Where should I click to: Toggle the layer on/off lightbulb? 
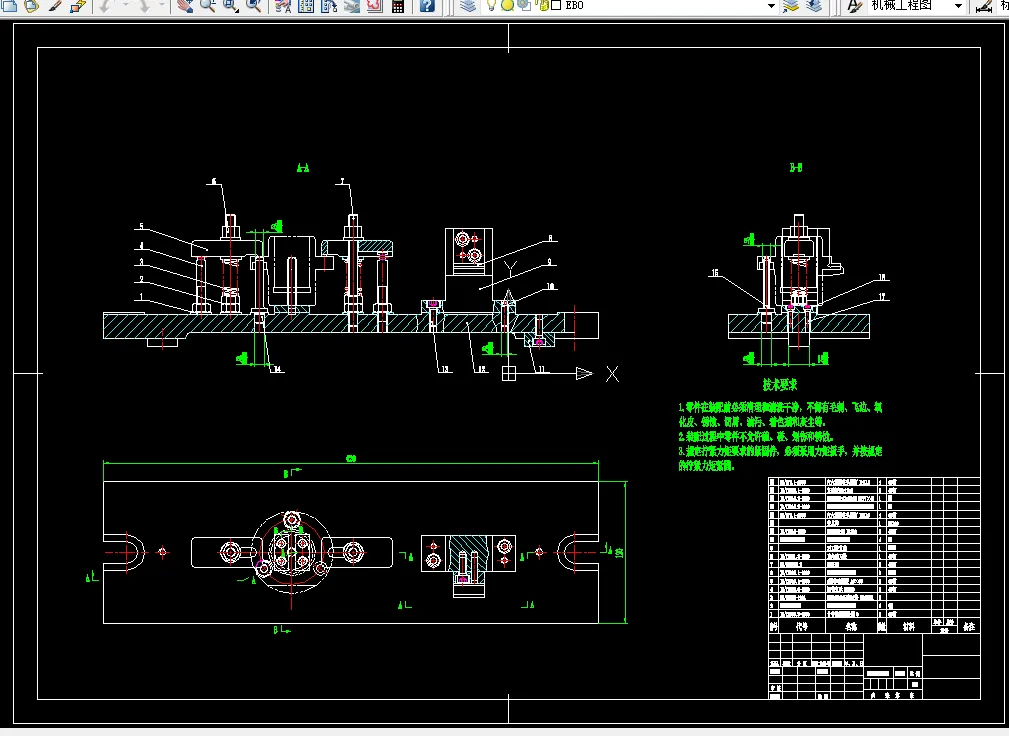[491, 5]
